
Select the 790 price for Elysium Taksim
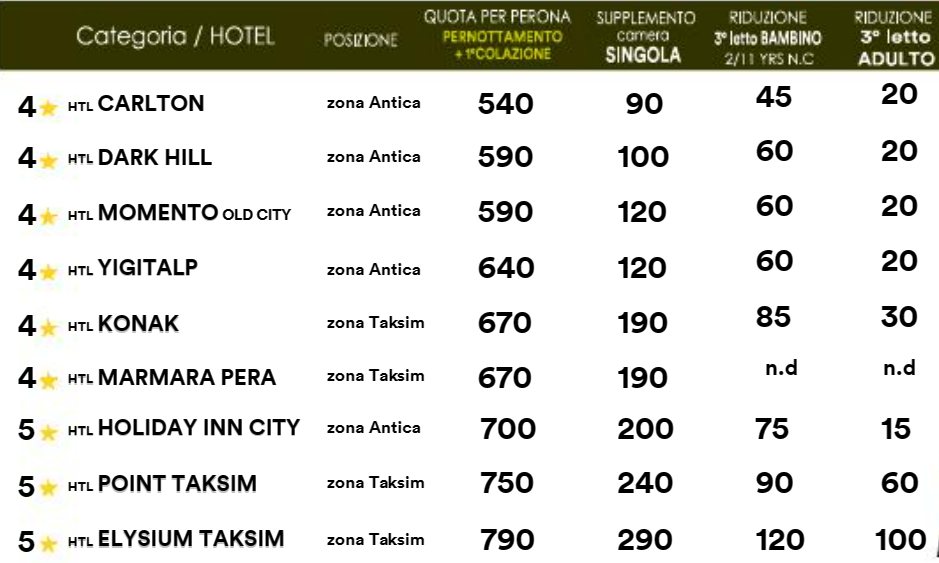507,540
